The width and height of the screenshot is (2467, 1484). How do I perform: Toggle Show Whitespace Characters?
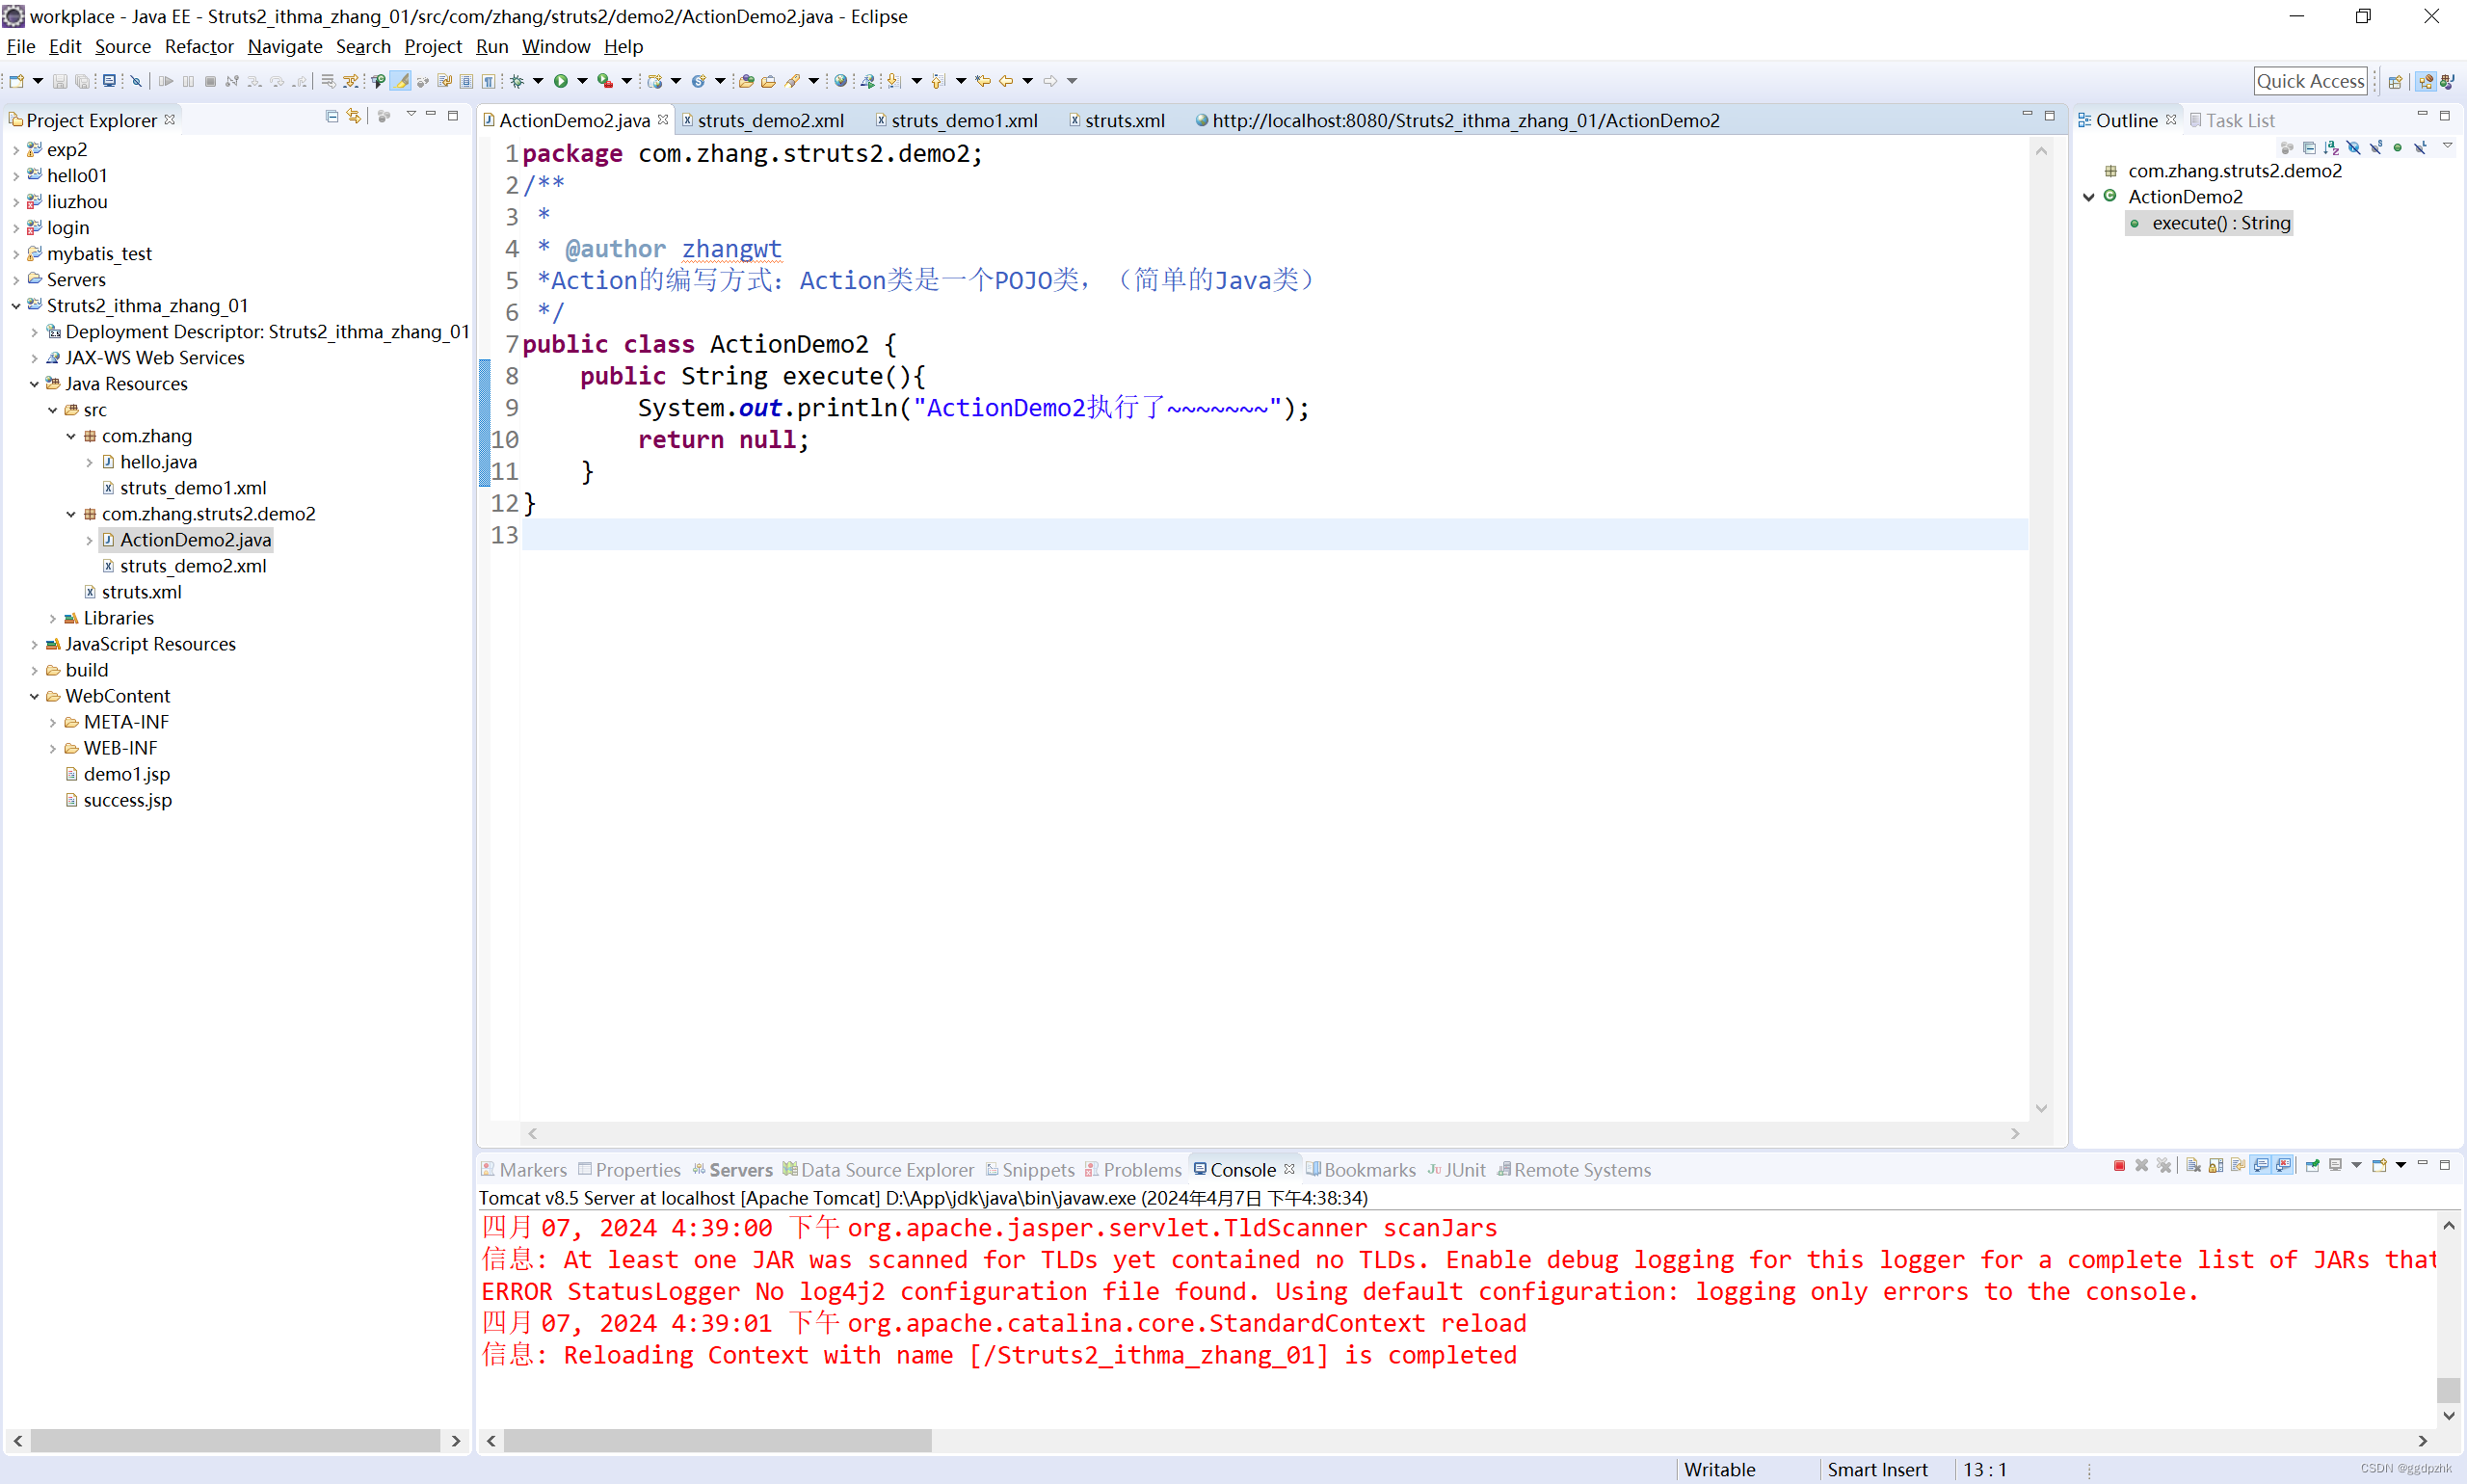pyautogui.click(x=489, y=81)
